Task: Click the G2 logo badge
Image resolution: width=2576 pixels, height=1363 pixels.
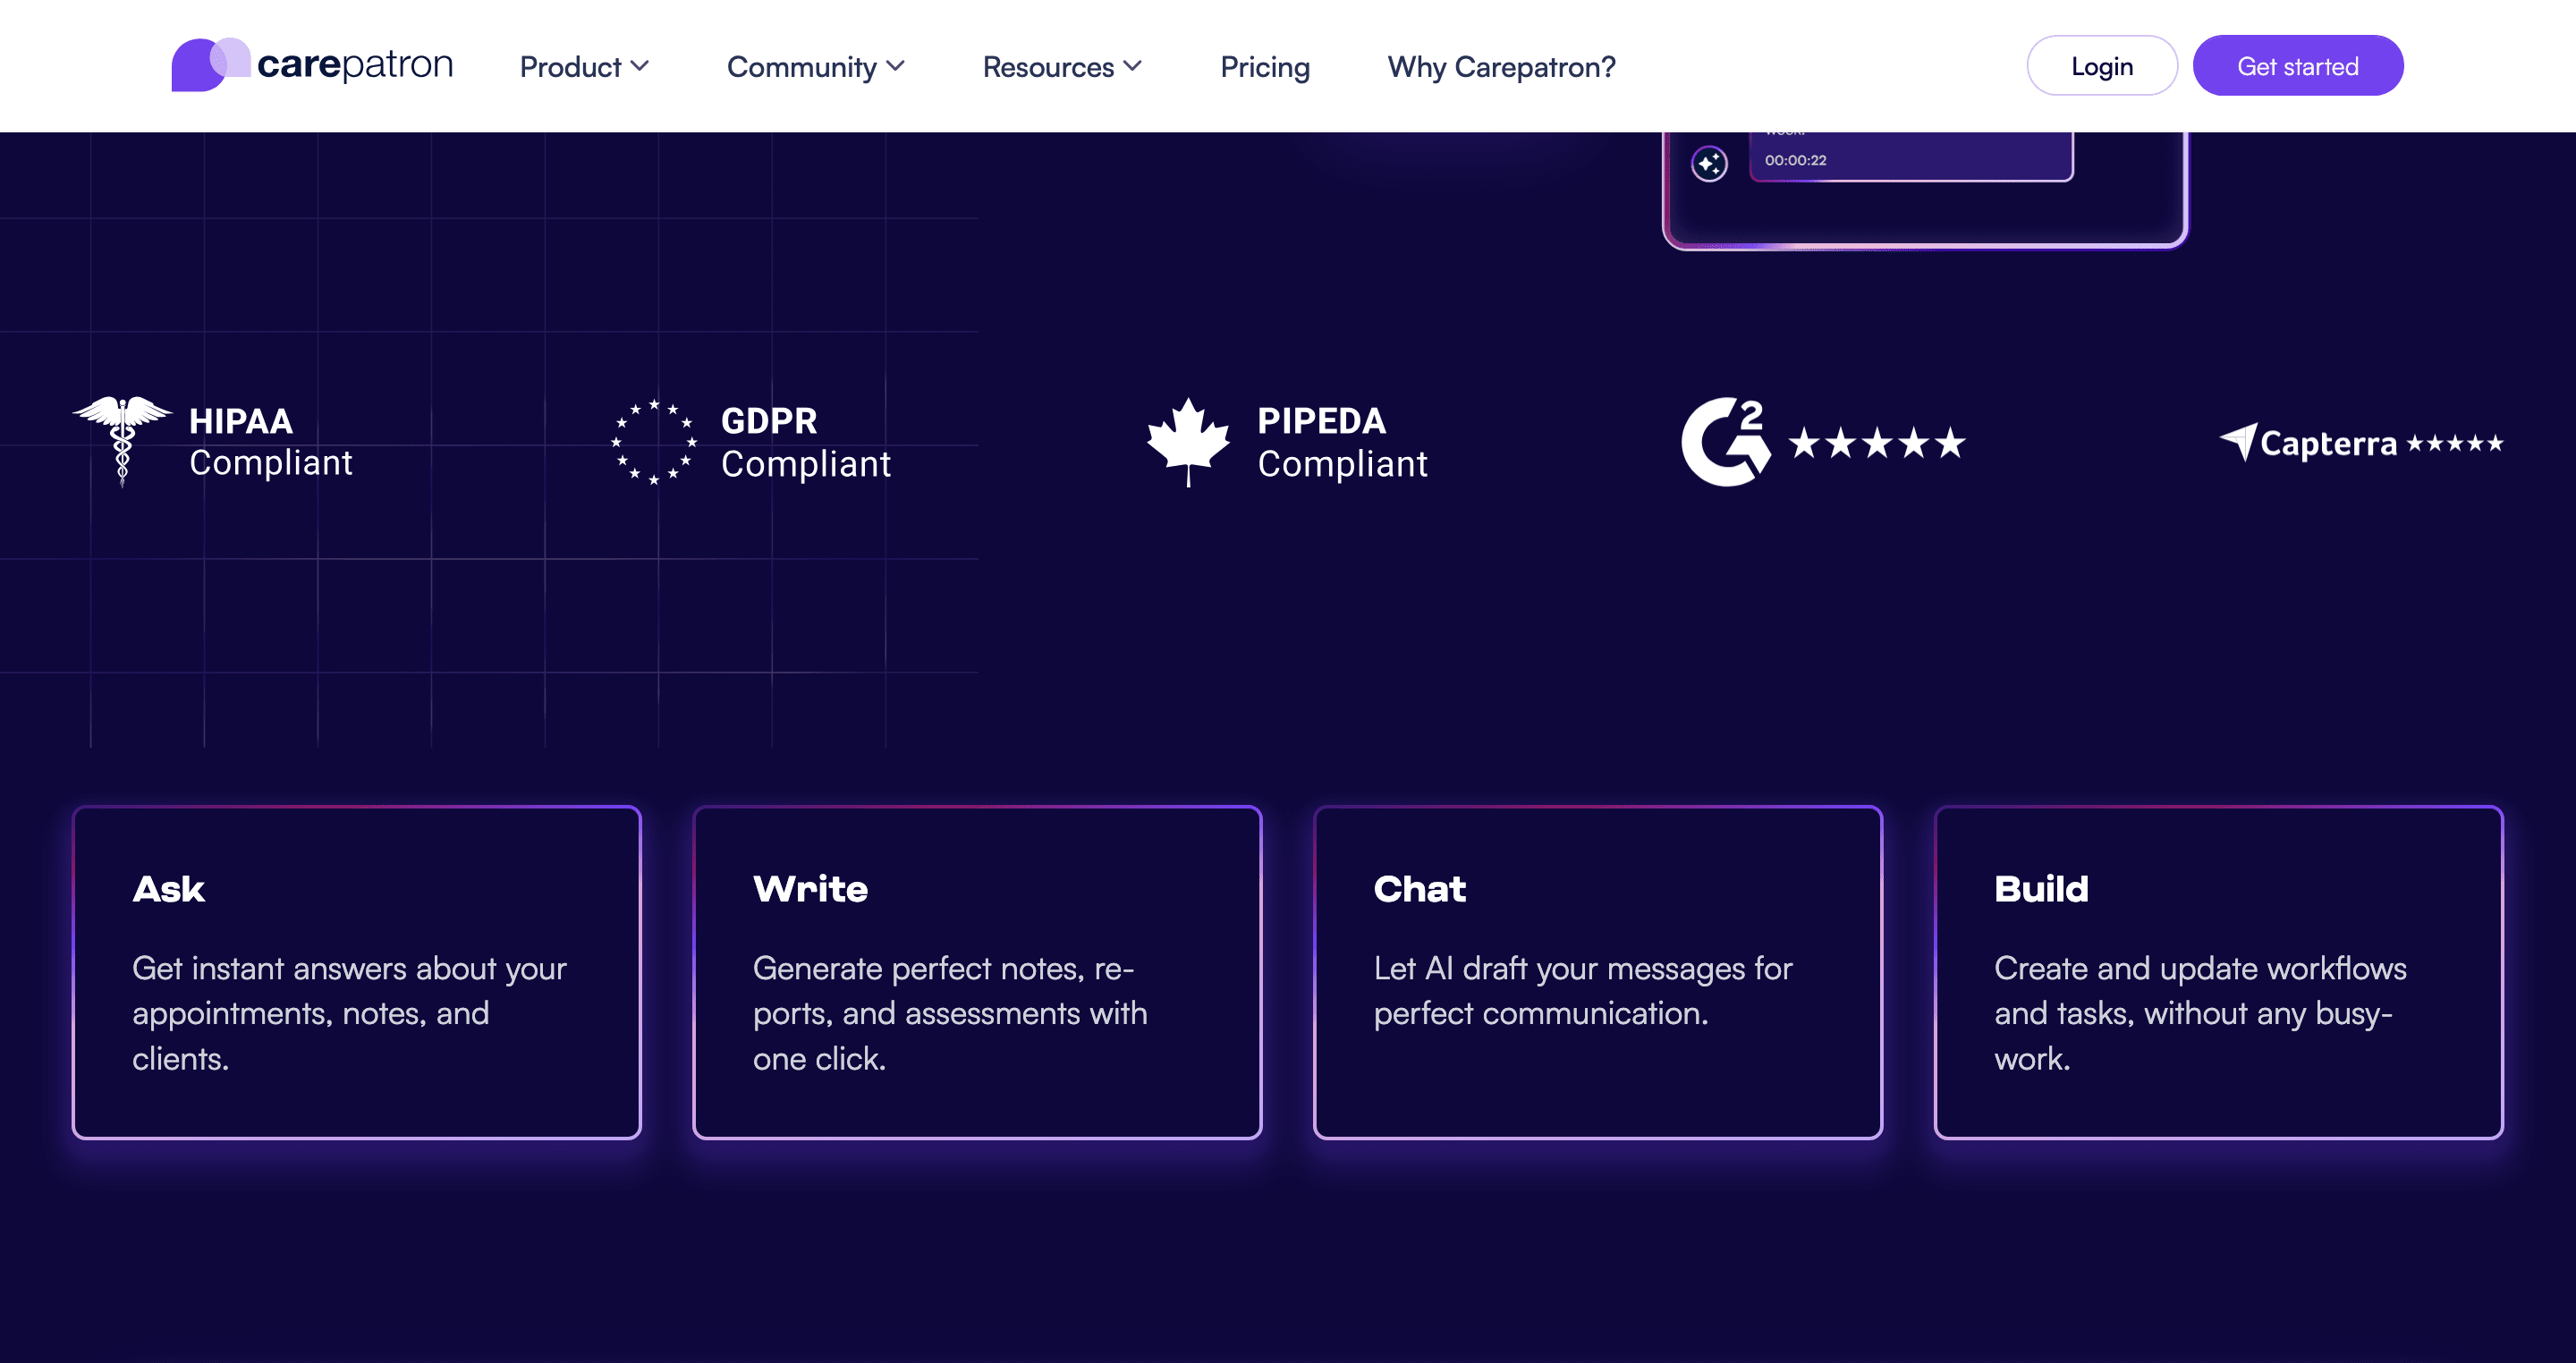Action: pos(1725,441)
